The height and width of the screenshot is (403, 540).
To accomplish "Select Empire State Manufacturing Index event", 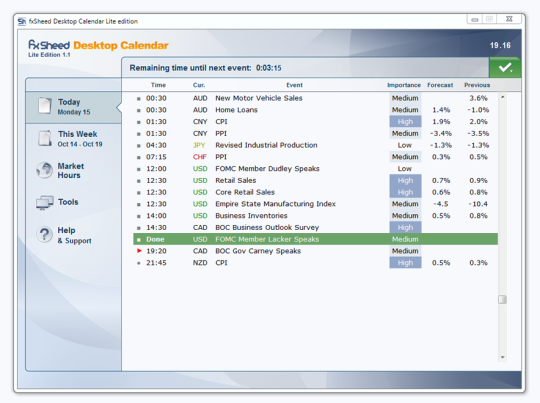I will [315, 204].
